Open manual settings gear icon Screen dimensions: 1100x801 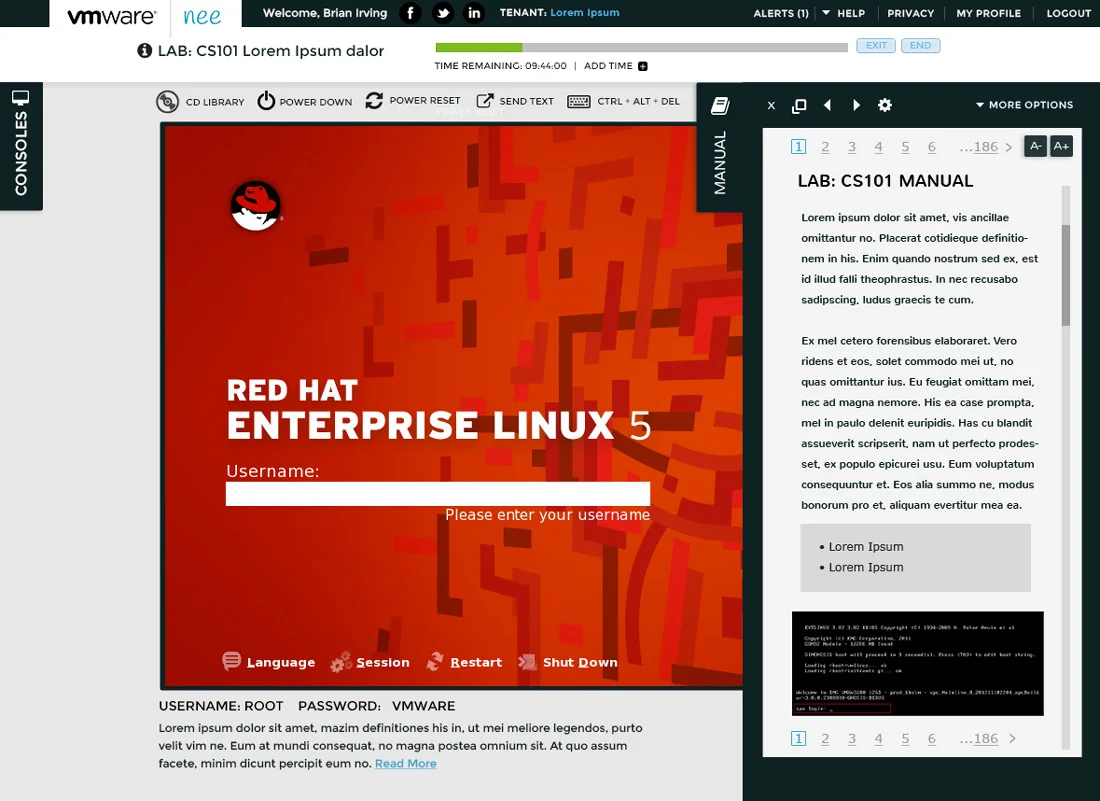[885, 105]
